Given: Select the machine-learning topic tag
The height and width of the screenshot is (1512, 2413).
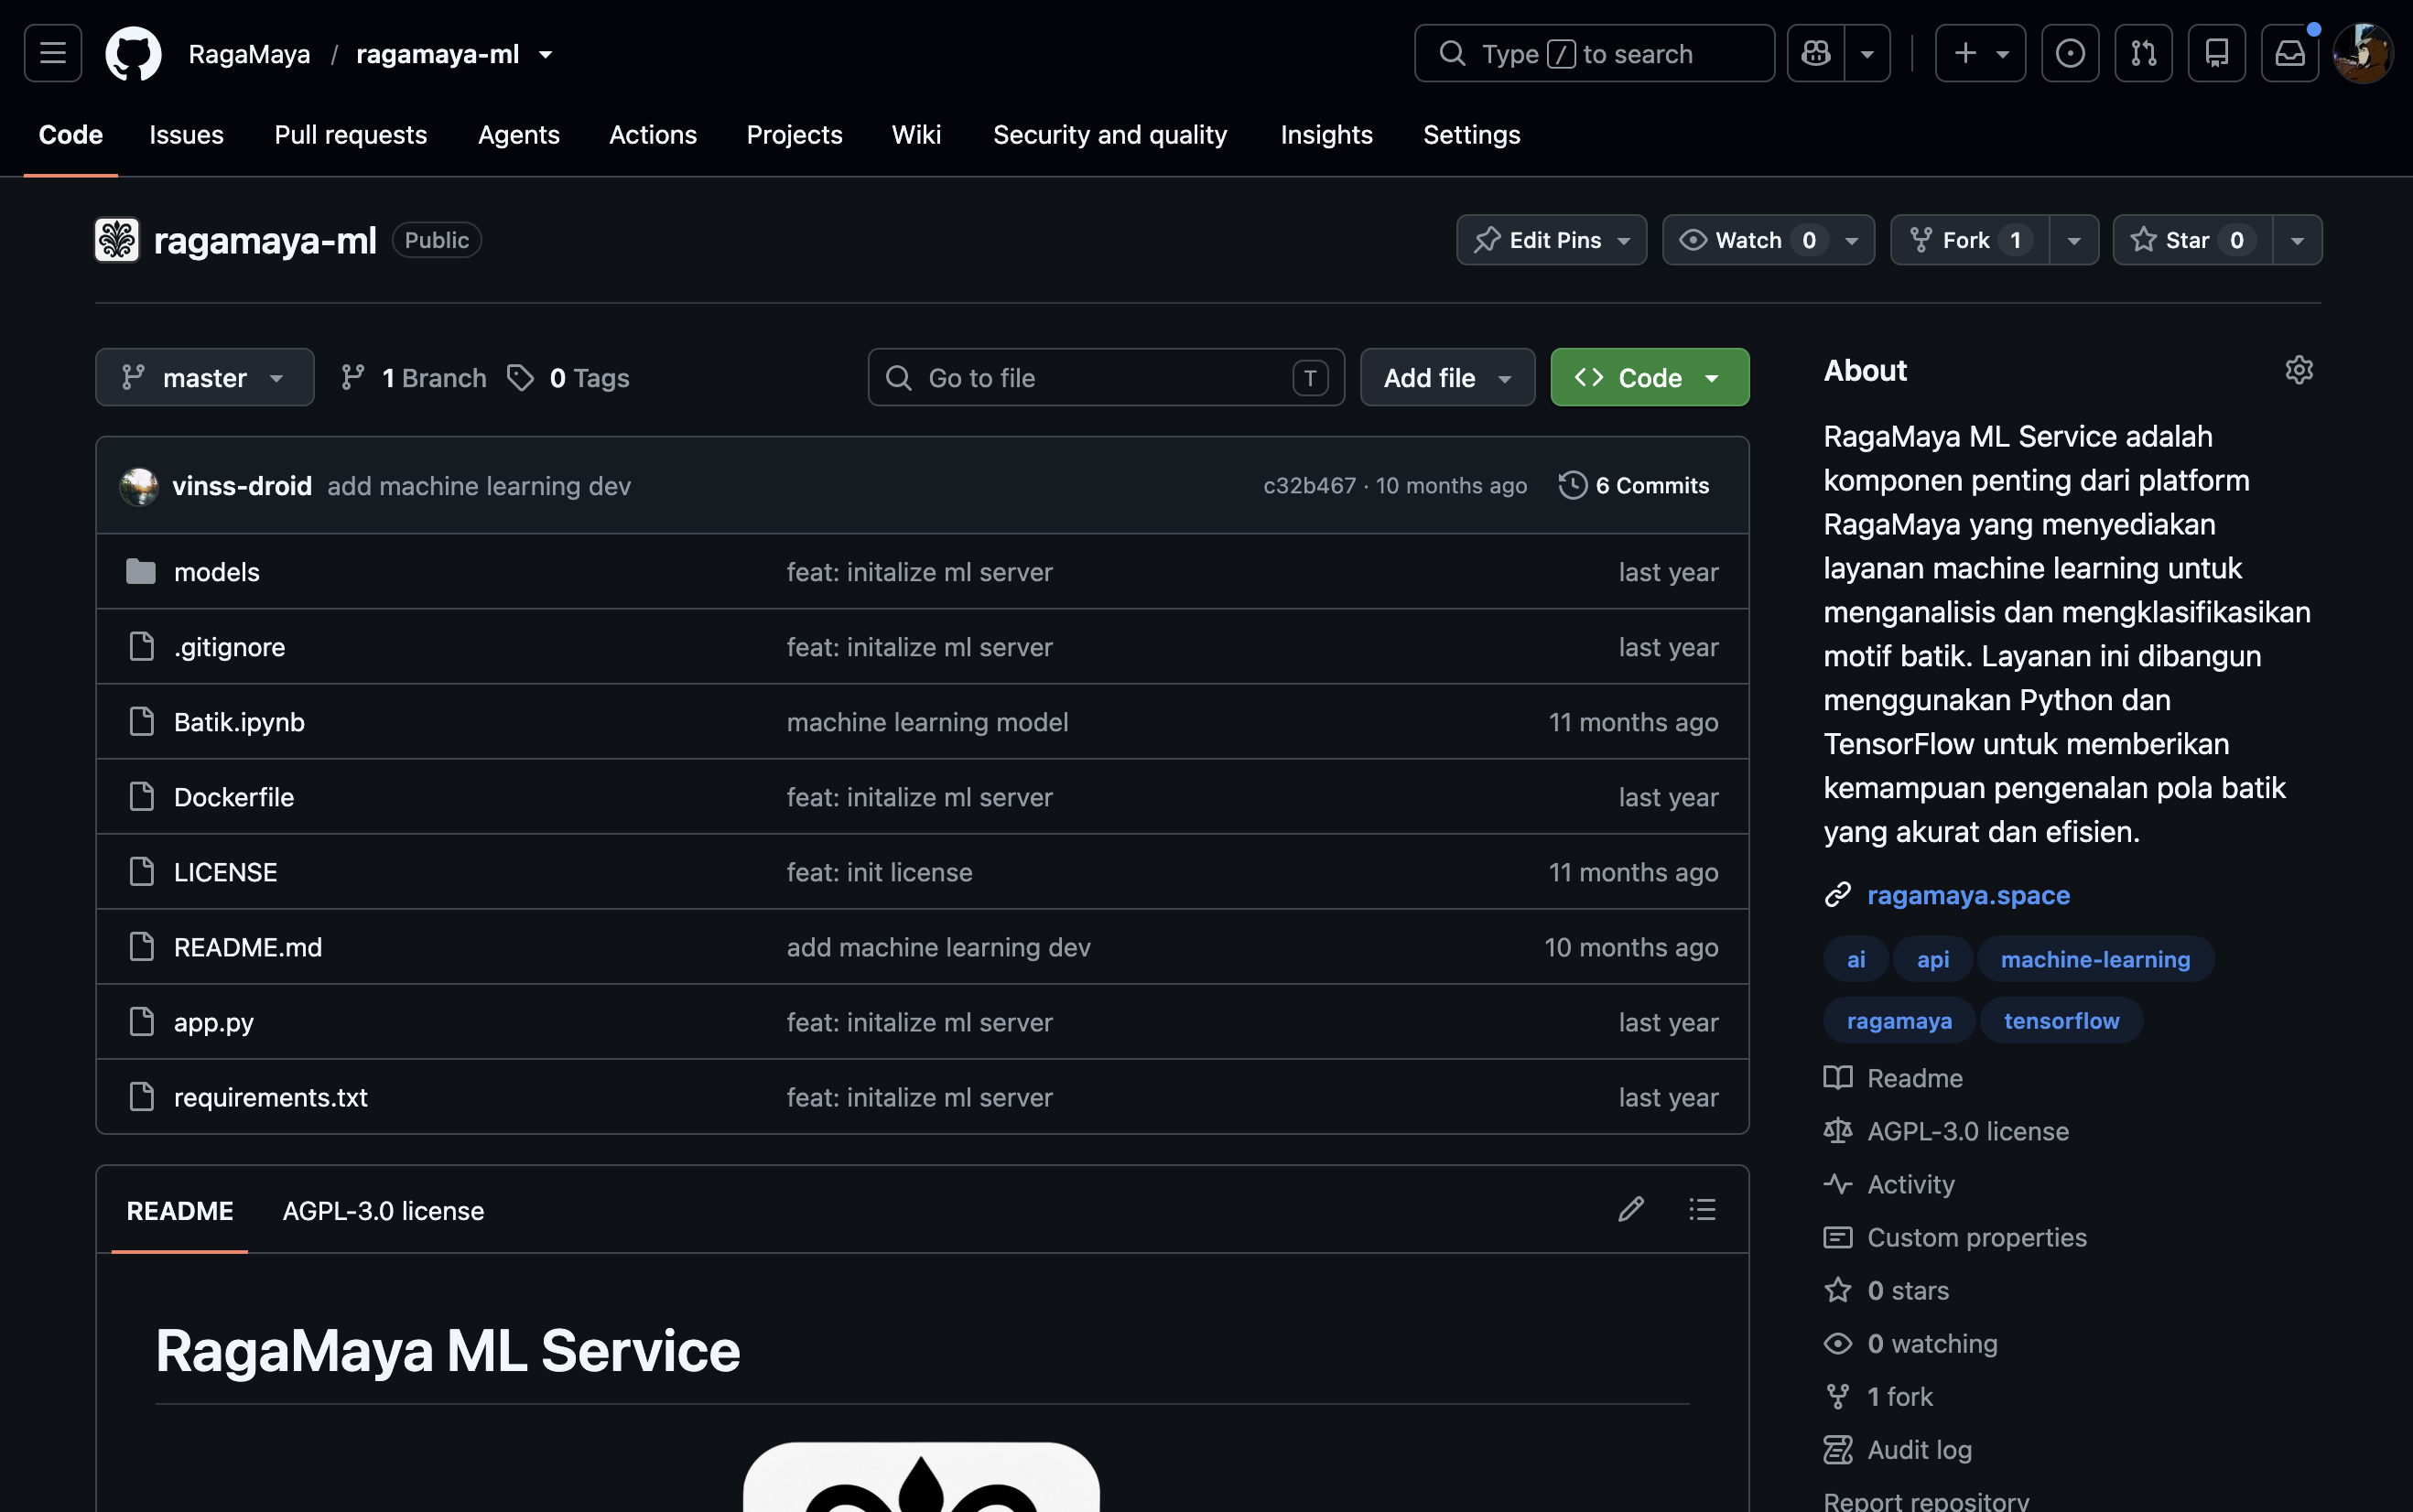Looking at the screenshot, I should tap(2095, 959).
